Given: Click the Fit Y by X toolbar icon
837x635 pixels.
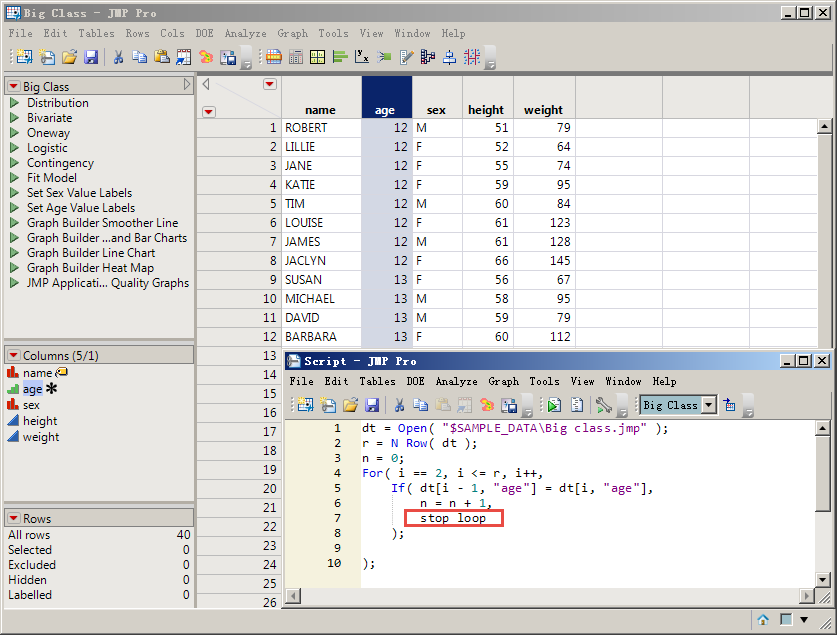Looking at the screenshot, I should pyautogui.click(x=362, y=57).
